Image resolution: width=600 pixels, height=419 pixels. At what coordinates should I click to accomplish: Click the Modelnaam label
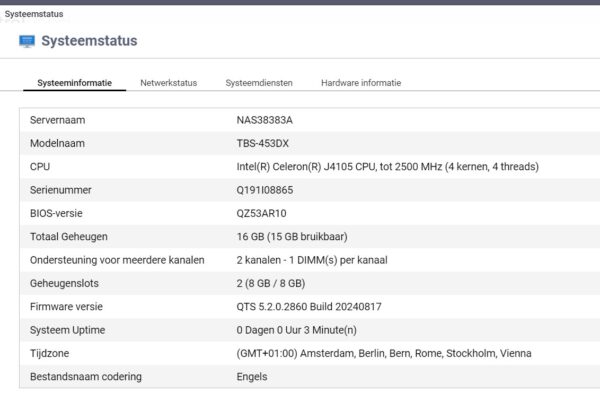(x=57, y=143)
